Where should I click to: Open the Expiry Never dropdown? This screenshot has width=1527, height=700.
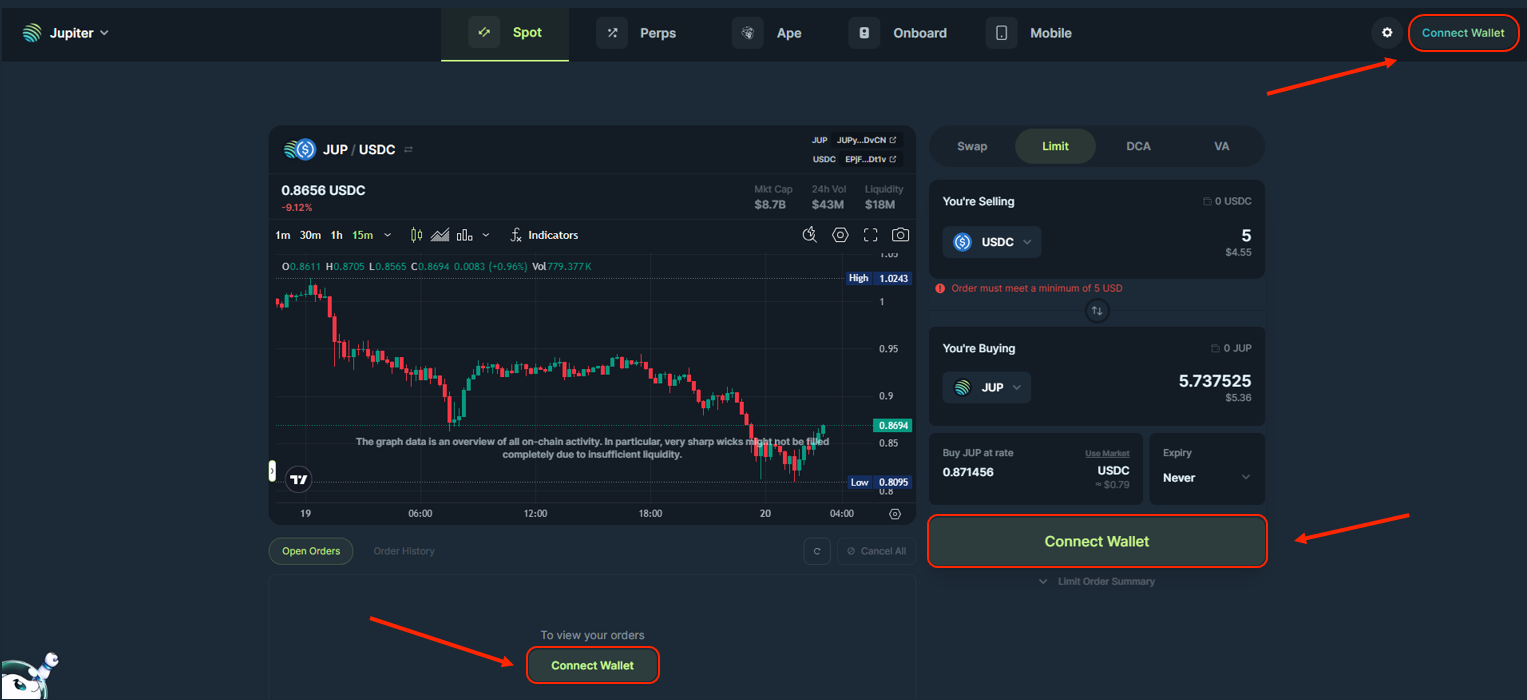tap(1207, 478)
